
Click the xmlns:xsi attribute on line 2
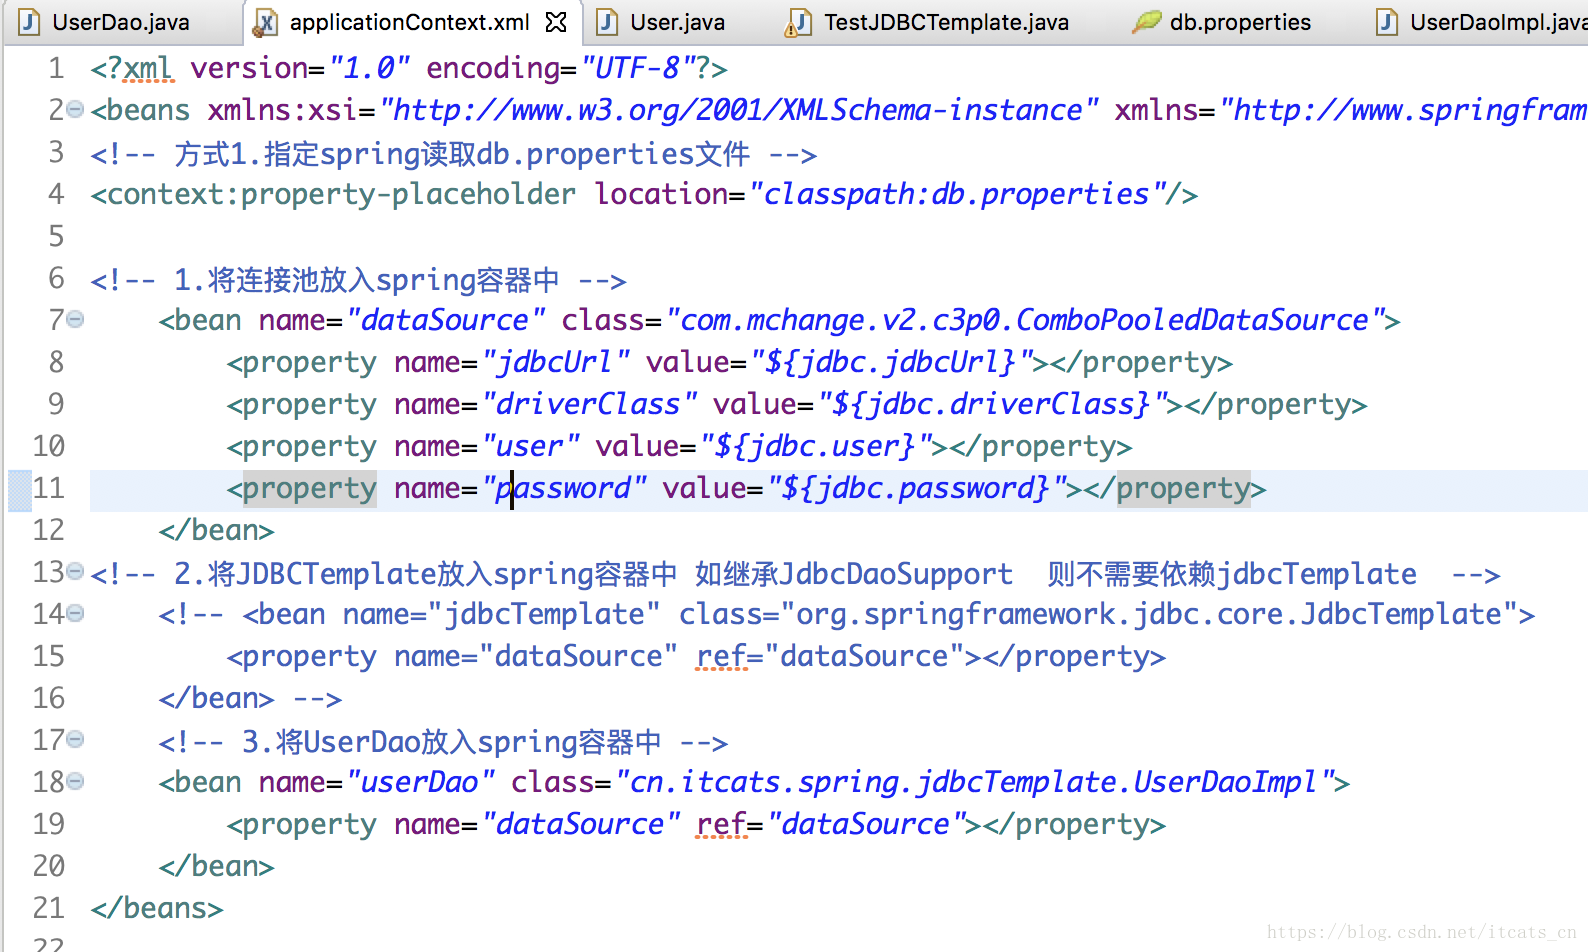click(282, 110)
